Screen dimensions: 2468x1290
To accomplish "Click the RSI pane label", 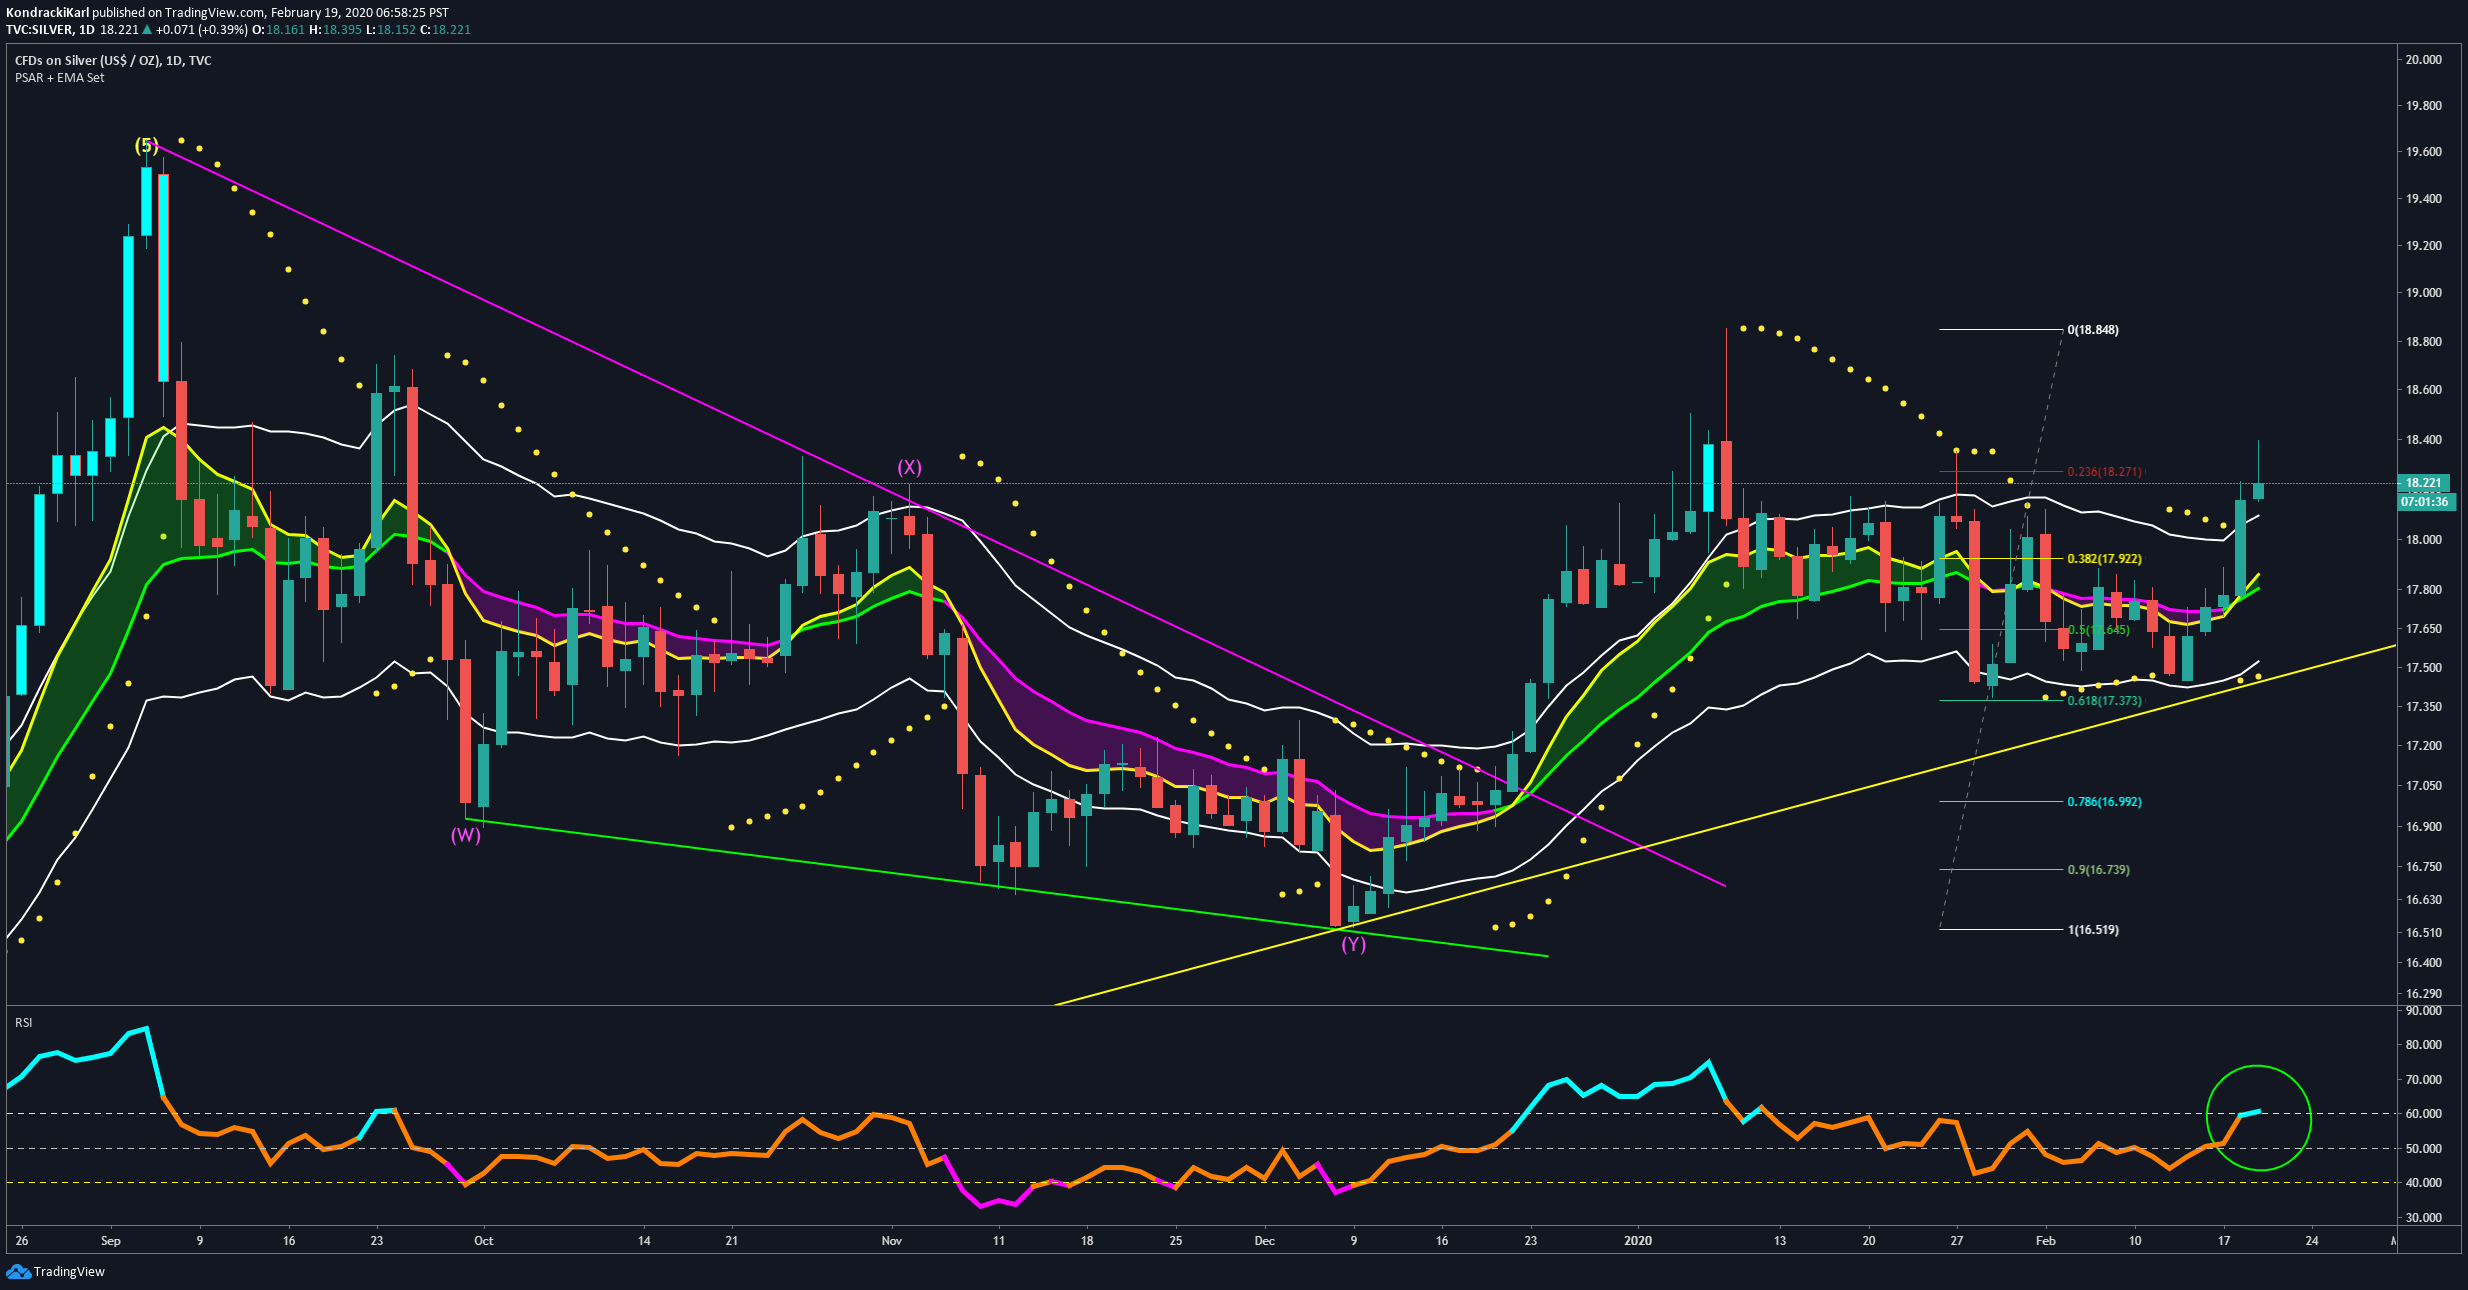I will coord(23,1023).
